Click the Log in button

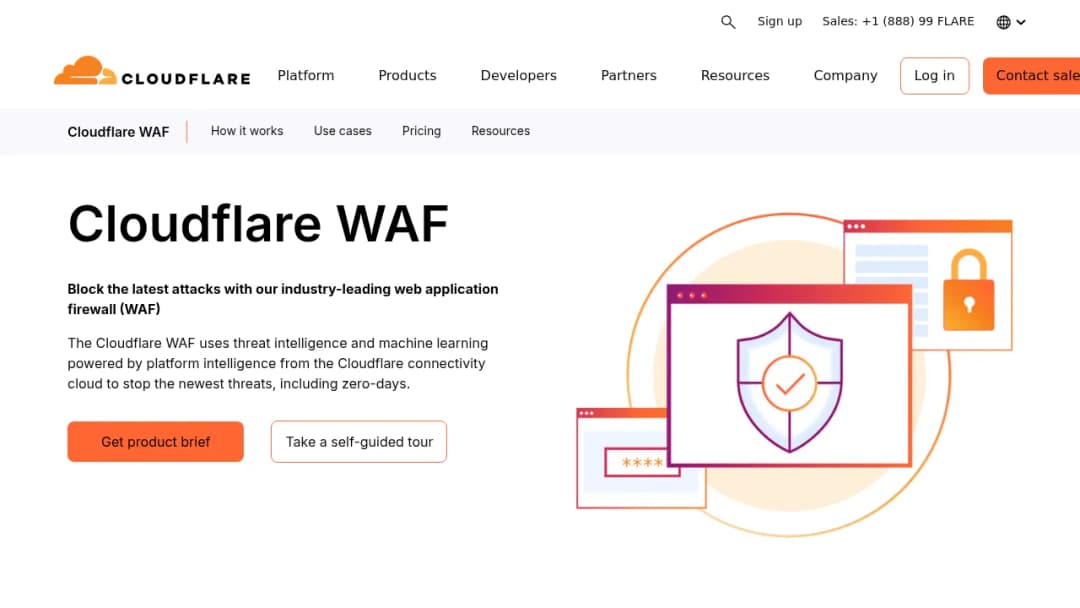(935, 76)
